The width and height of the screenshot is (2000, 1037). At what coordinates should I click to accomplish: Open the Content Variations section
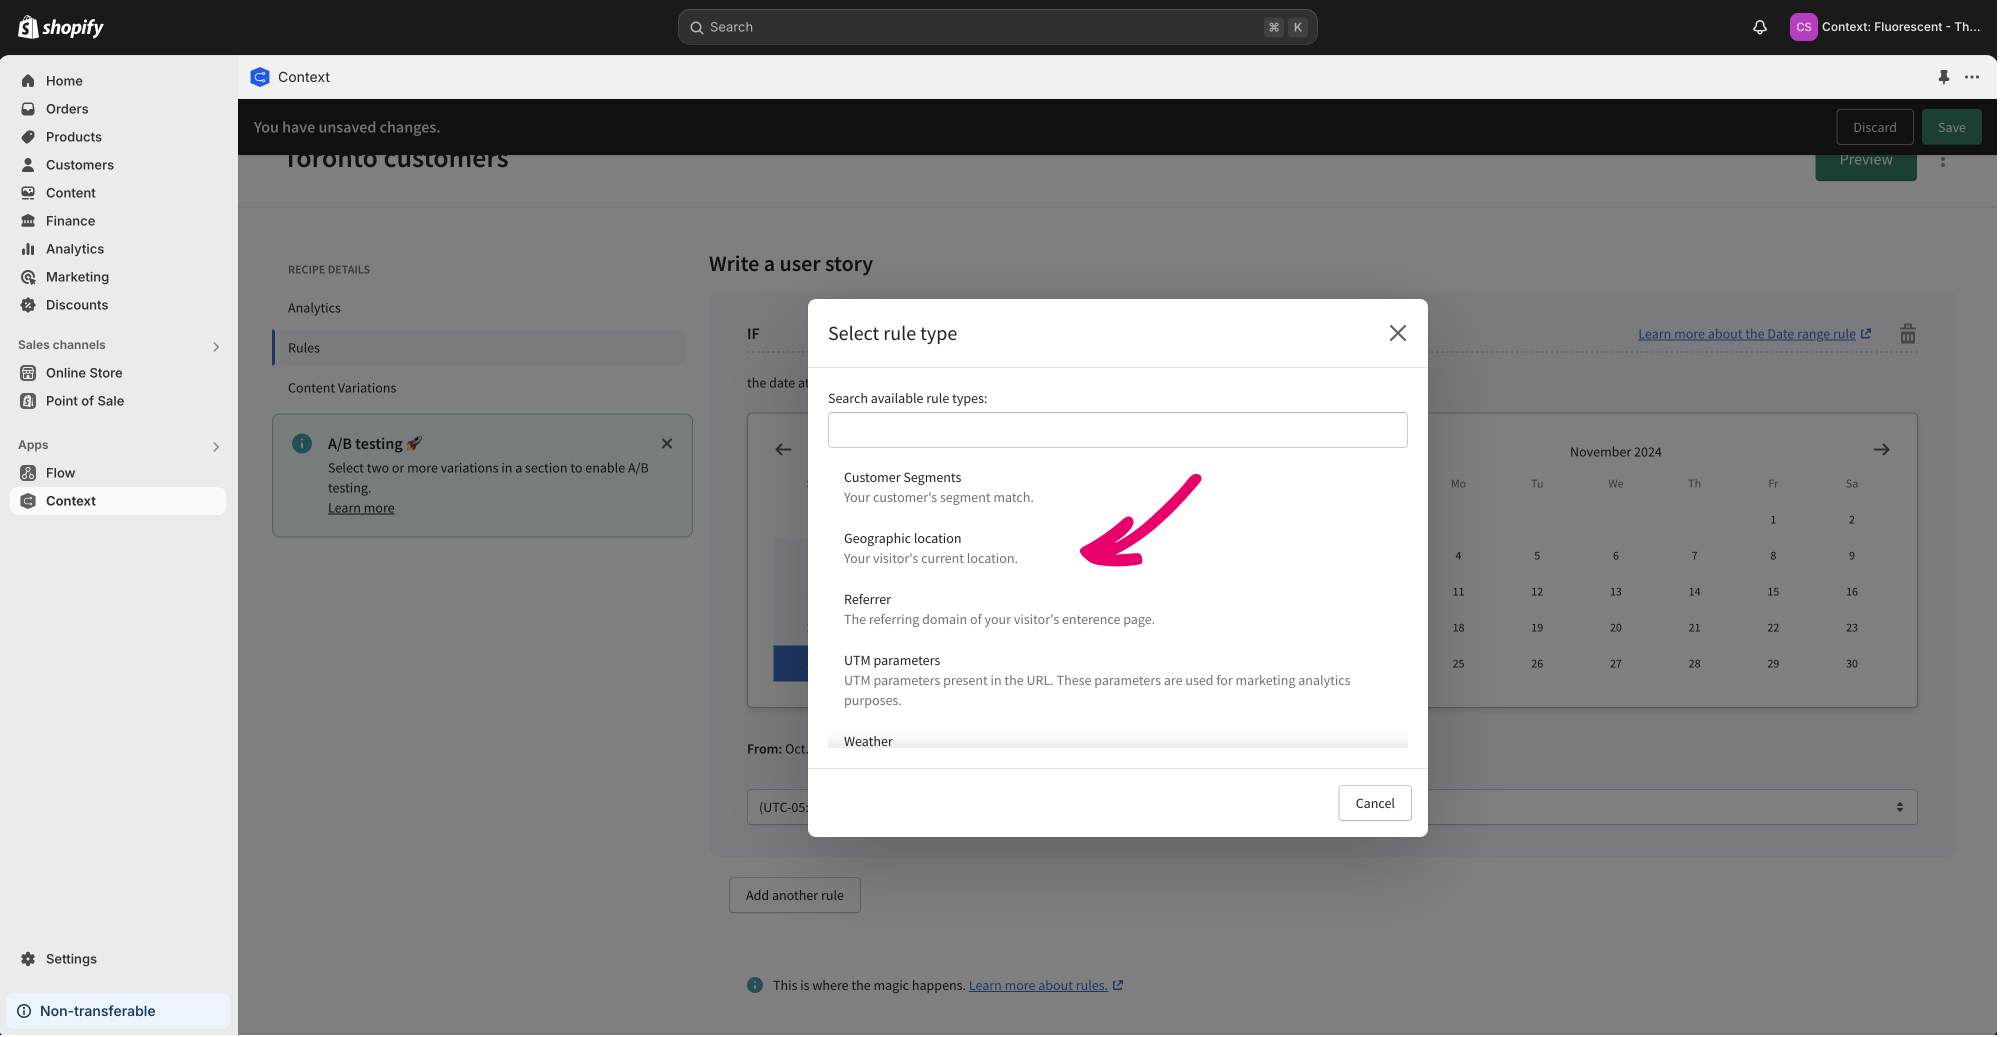pos(342,388)
